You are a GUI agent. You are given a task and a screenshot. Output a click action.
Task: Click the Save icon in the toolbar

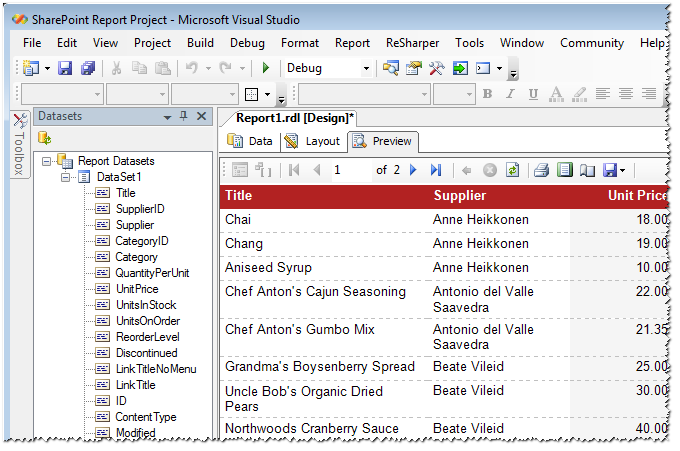point(65,68)
